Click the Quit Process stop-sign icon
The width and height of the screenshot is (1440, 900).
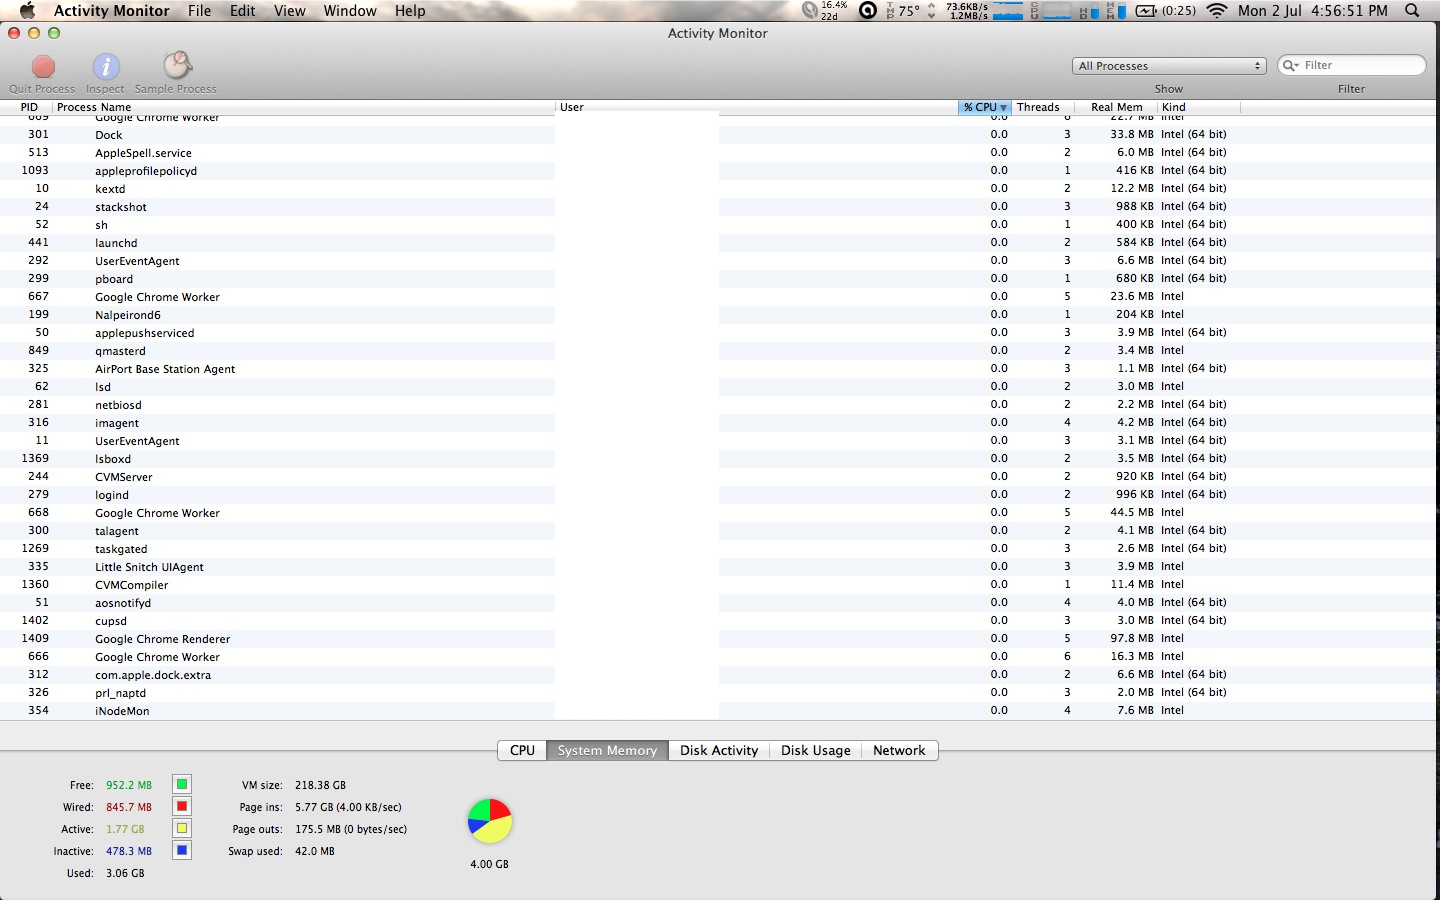[x=43, y=67]
